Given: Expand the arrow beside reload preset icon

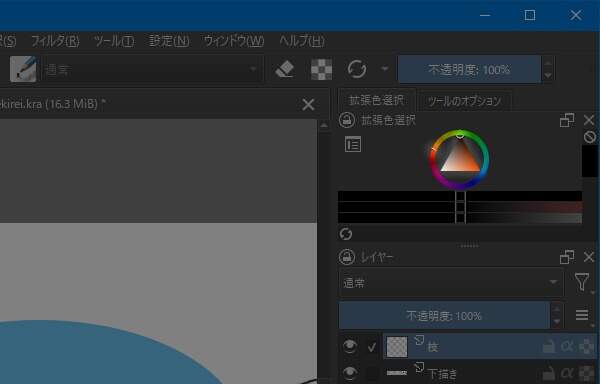Looking at the screenshot, I should point(385,69).
